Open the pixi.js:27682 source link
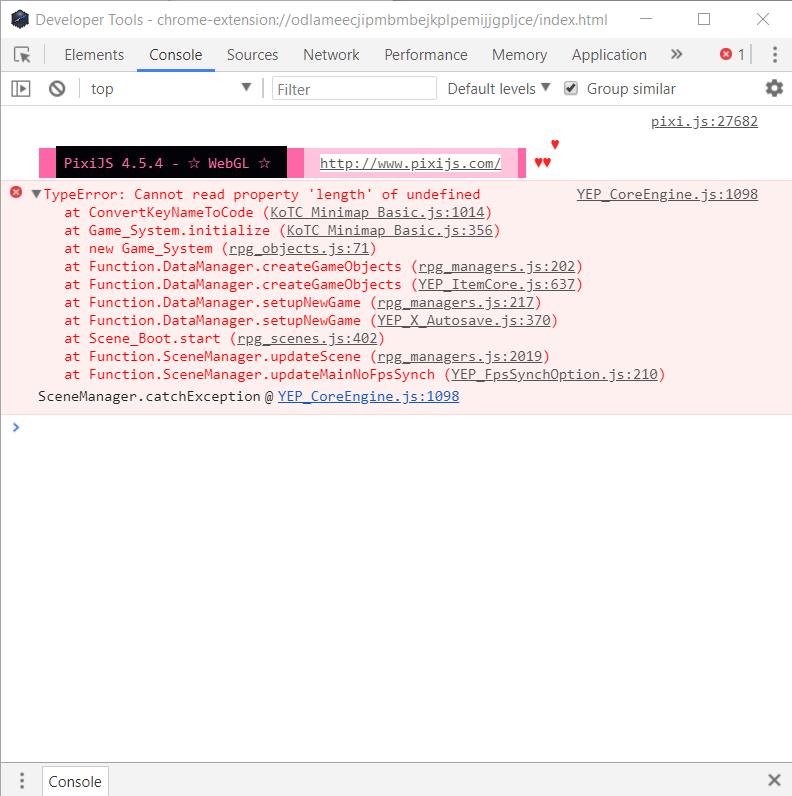The image size is (792, 796). [x=704, y=121]
